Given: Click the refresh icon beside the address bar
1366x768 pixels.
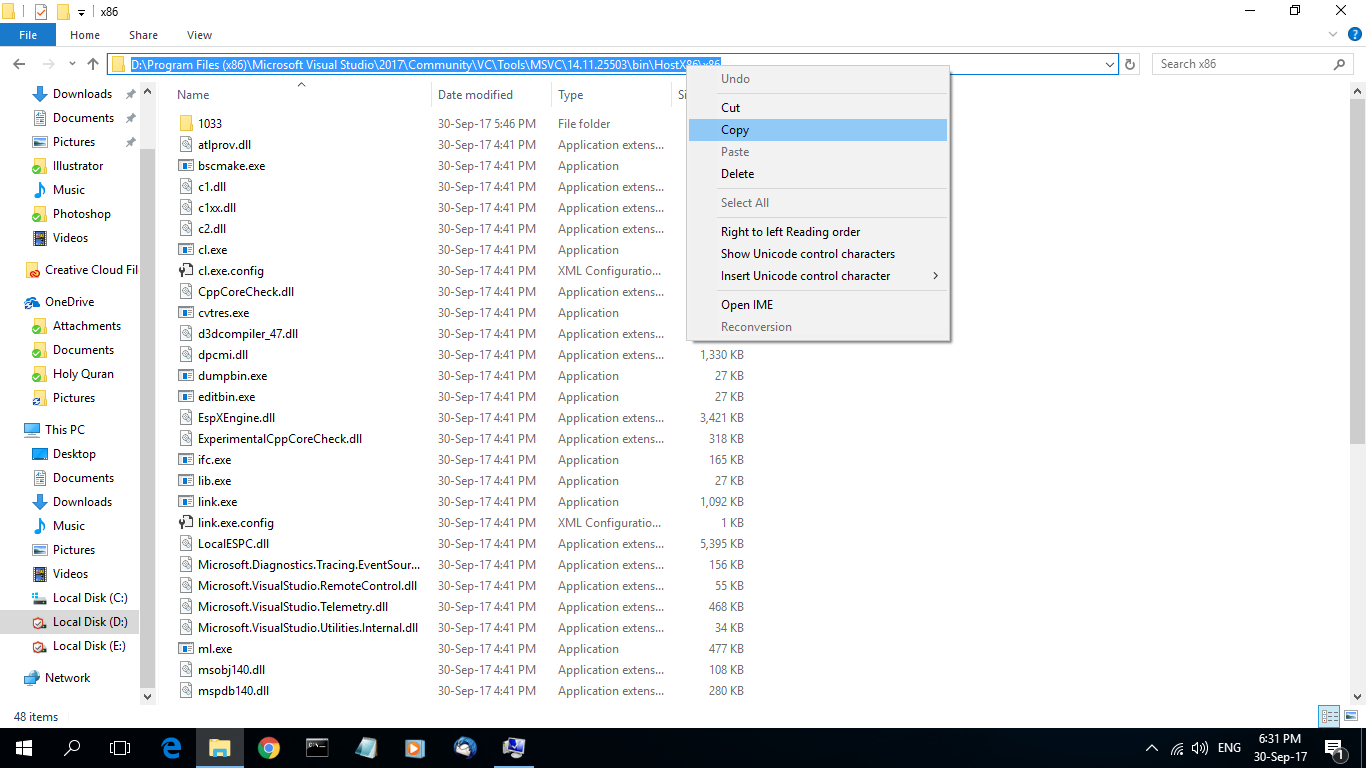Looking at the screenshot, I should point(1129,63).
